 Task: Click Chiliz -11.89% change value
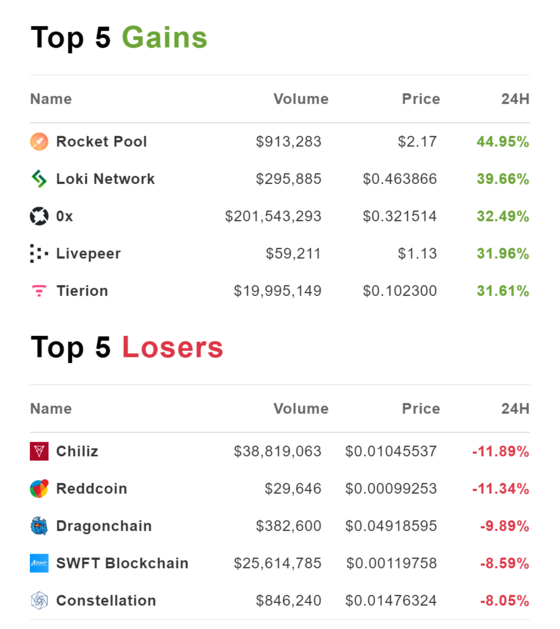(501, 451)
